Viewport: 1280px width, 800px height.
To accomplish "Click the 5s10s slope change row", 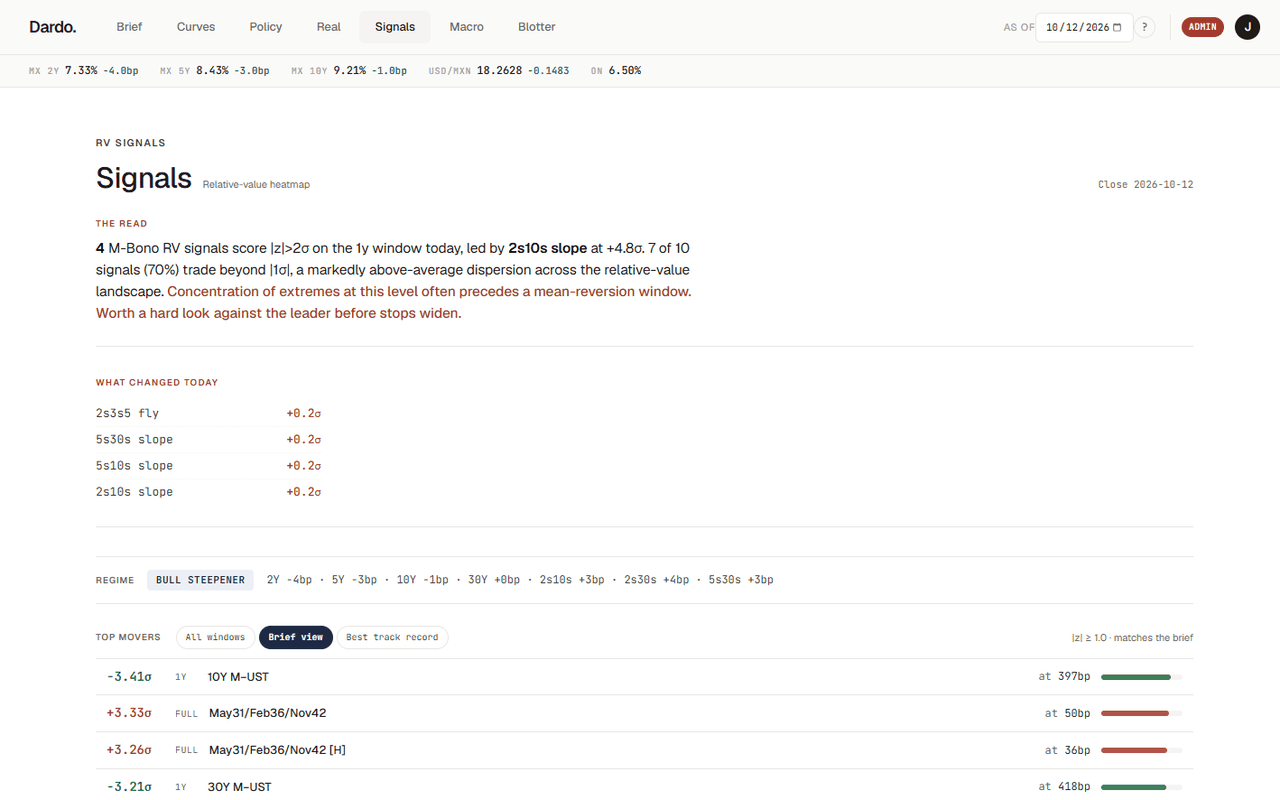I will 208,465.
